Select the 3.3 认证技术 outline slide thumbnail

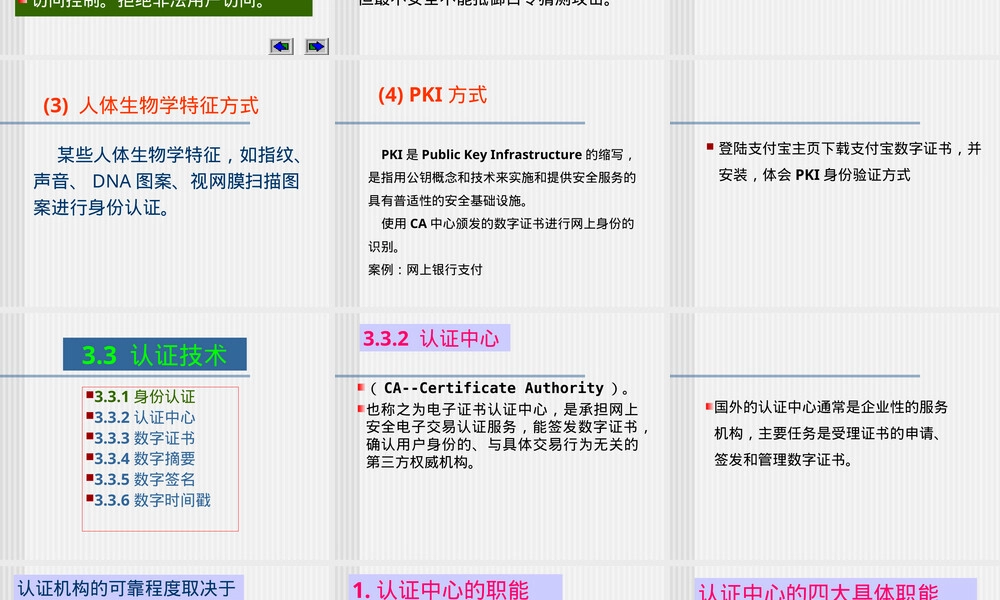pos(167,437)
